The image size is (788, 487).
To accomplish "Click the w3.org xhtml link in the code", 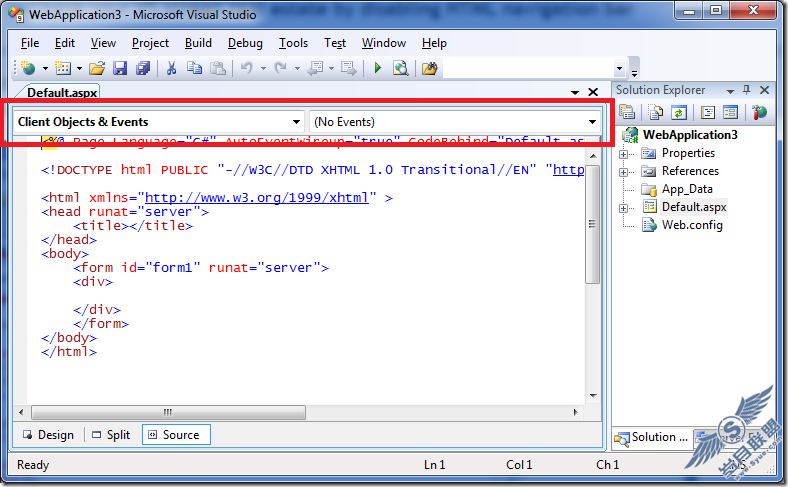I will 257,198.
